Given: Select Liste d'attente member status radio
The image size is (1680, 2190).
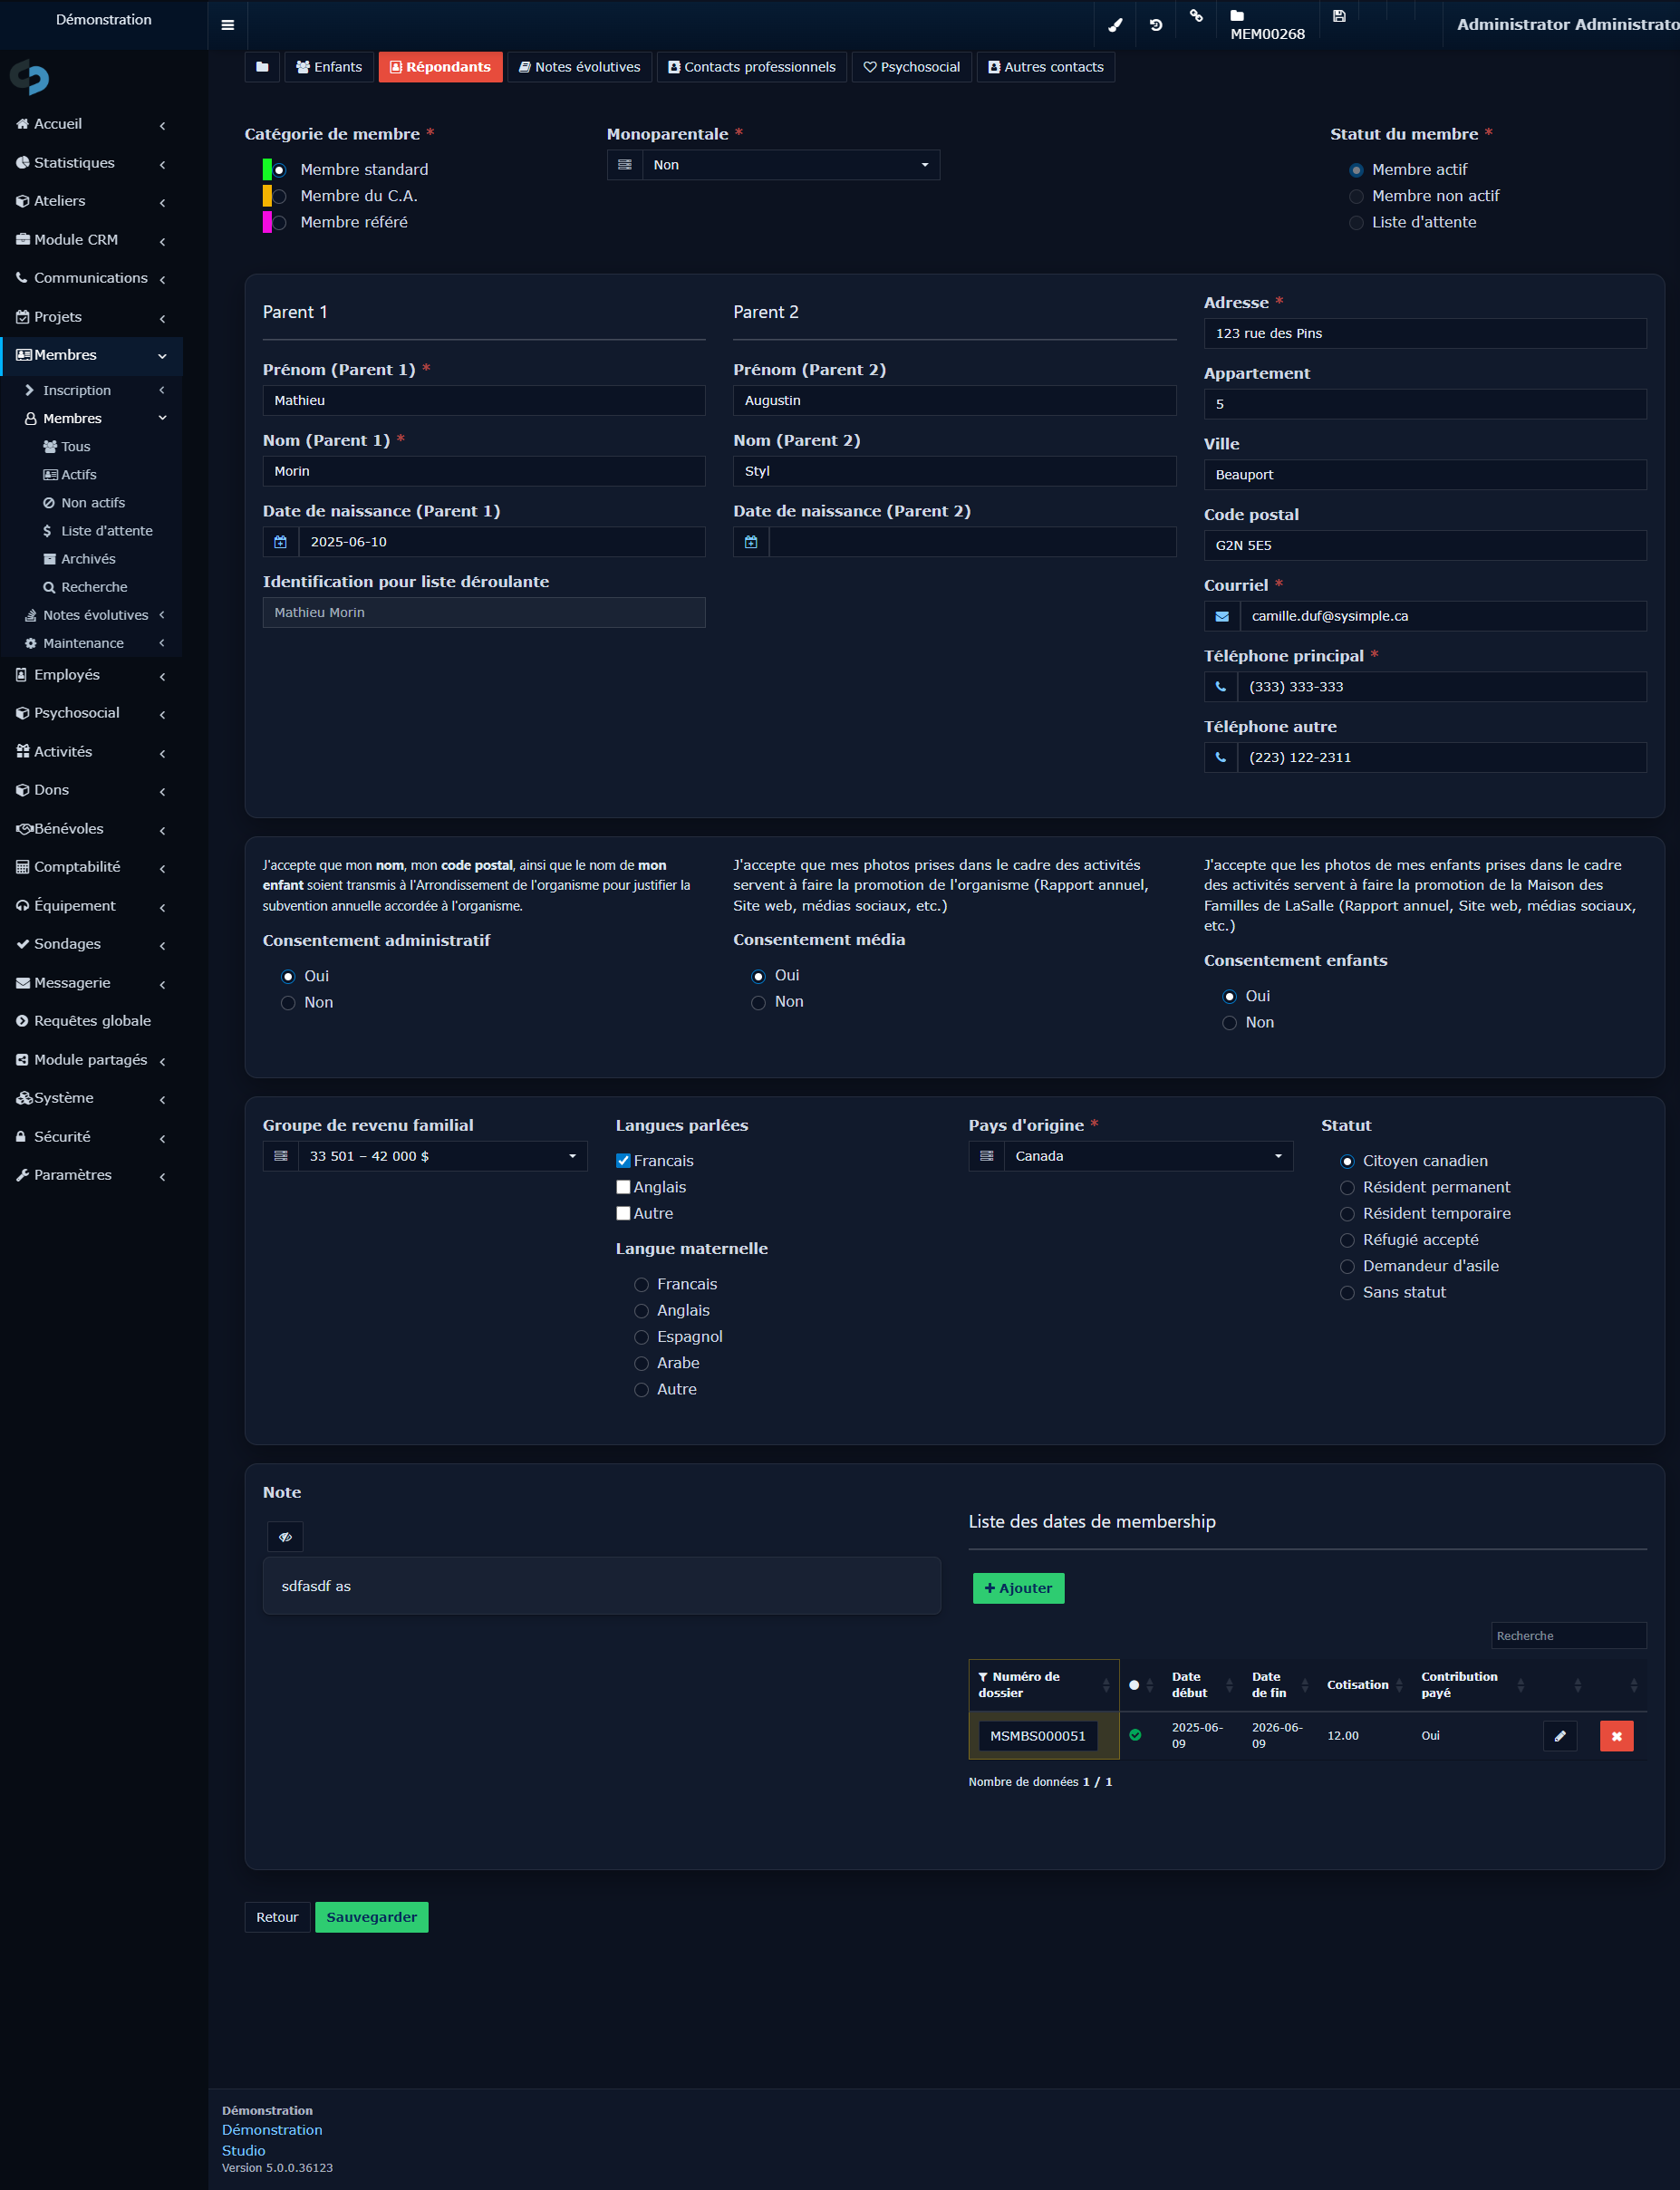Looking at the screenshot, I should click(x=1356, y=222).
